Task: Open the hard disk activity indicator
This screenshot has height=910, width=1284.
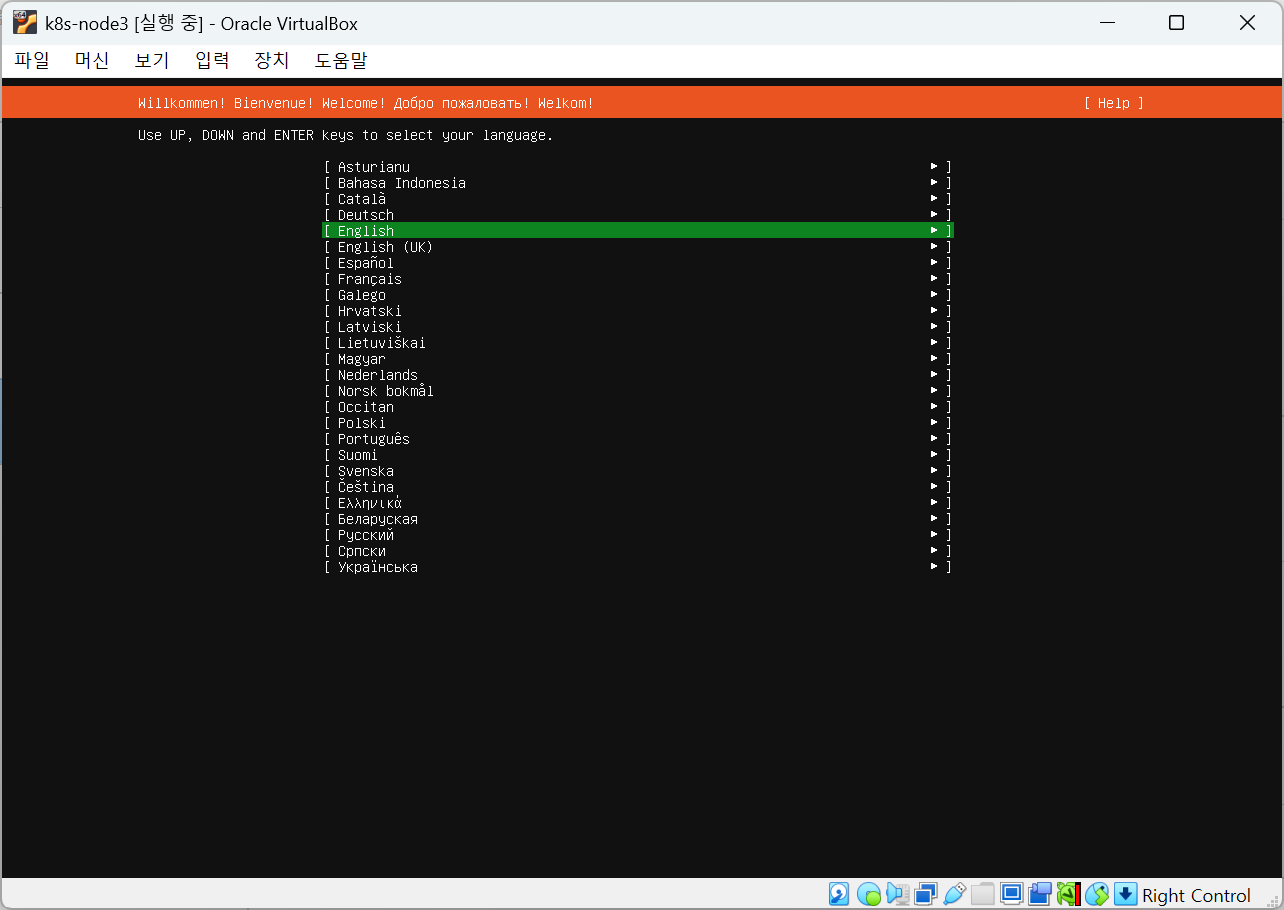Action: 839,894
